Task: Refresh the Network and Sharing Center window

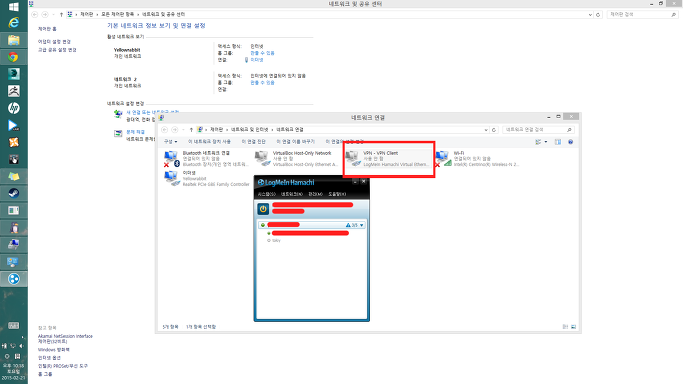Action: click(598, 14)
